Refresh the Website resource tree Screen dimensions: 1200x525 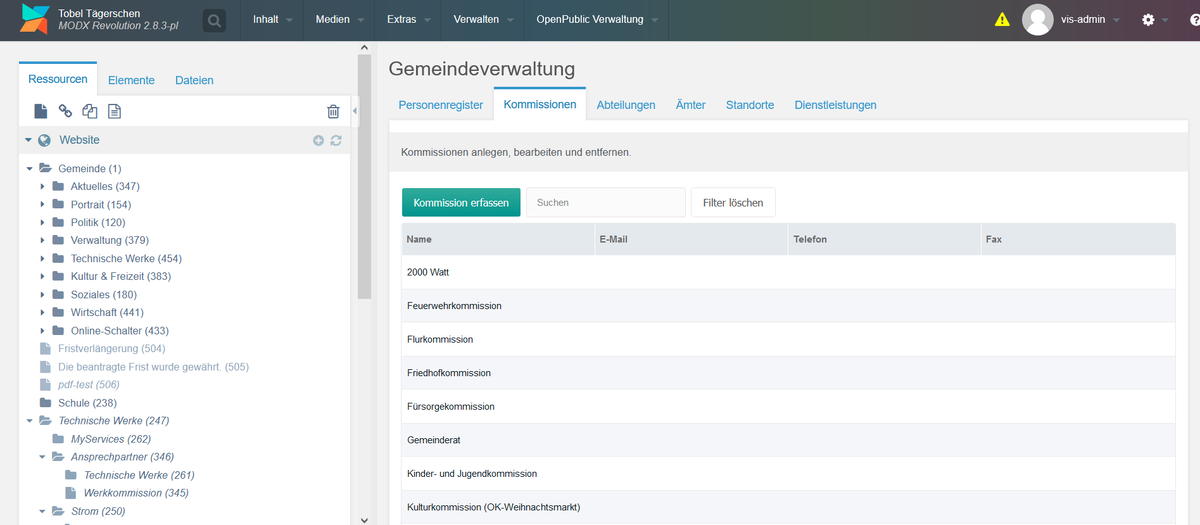point(336,141)
